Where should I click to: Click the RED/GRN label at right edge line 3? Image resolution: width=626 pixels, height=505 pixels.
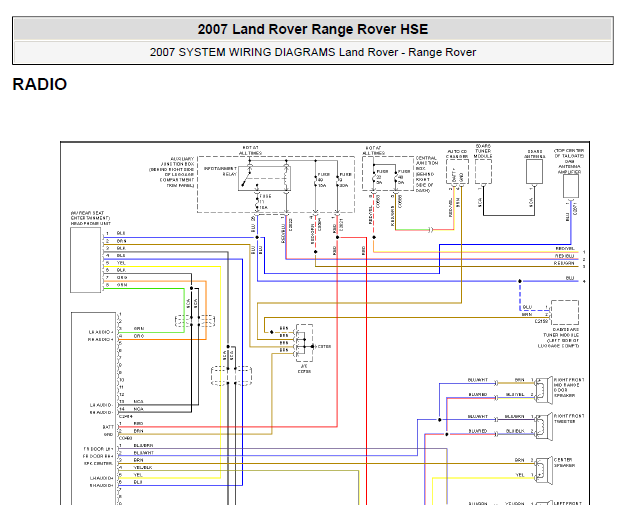[x=564, y=263]
